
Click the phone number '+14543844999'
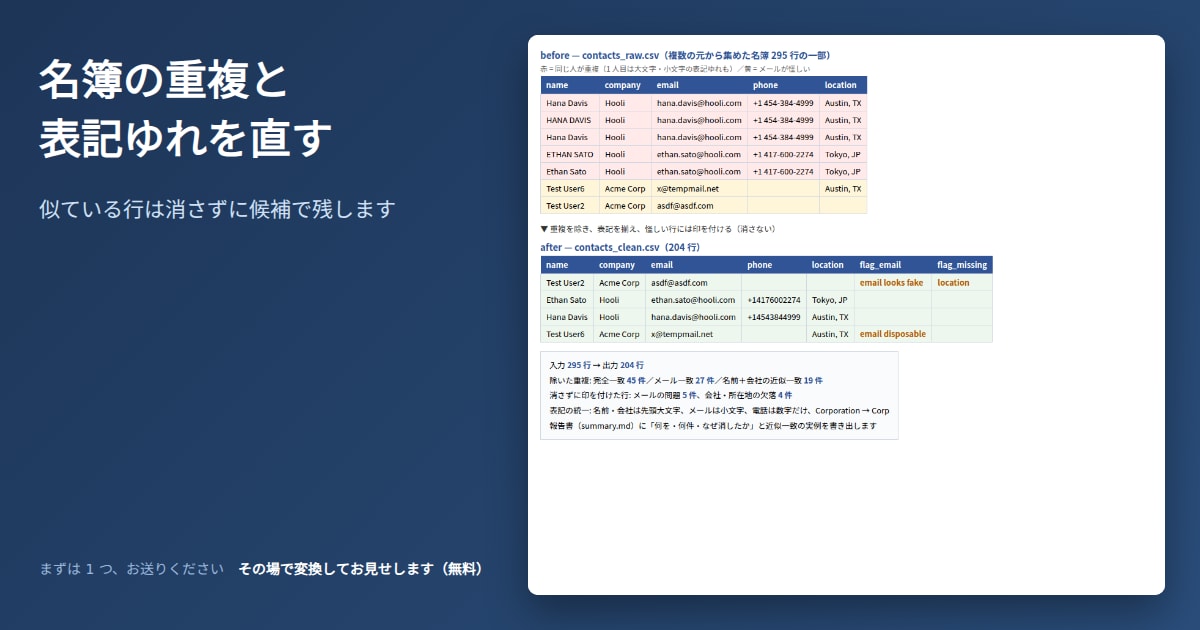pyautogui.click(x=774, y=317)
